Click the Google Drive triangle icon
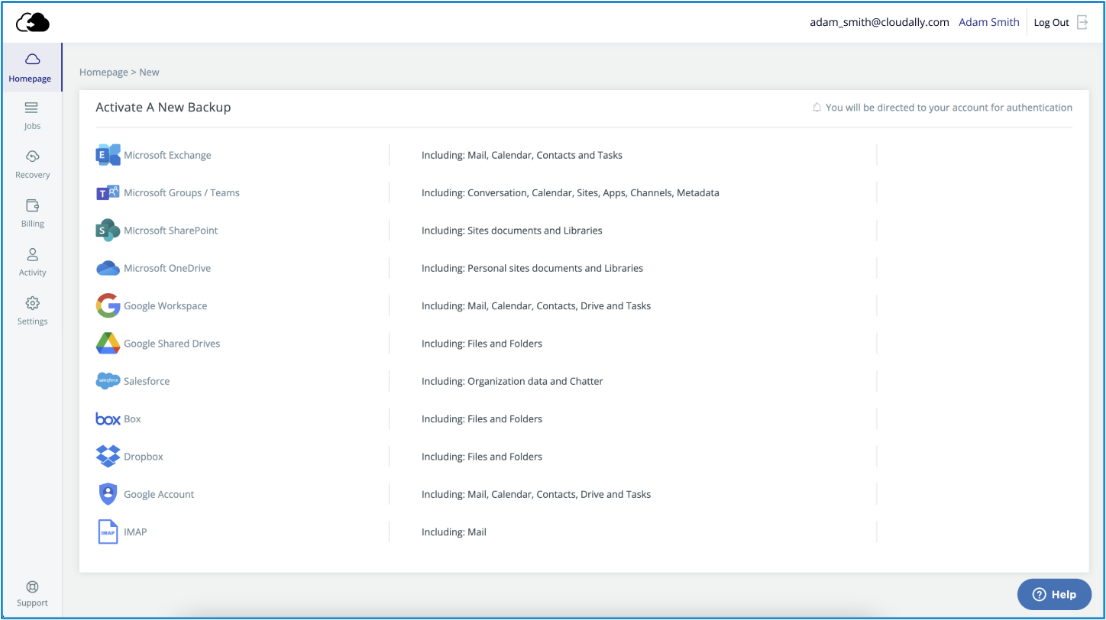This screenshot has width=1106, height=620. (108, 344)
